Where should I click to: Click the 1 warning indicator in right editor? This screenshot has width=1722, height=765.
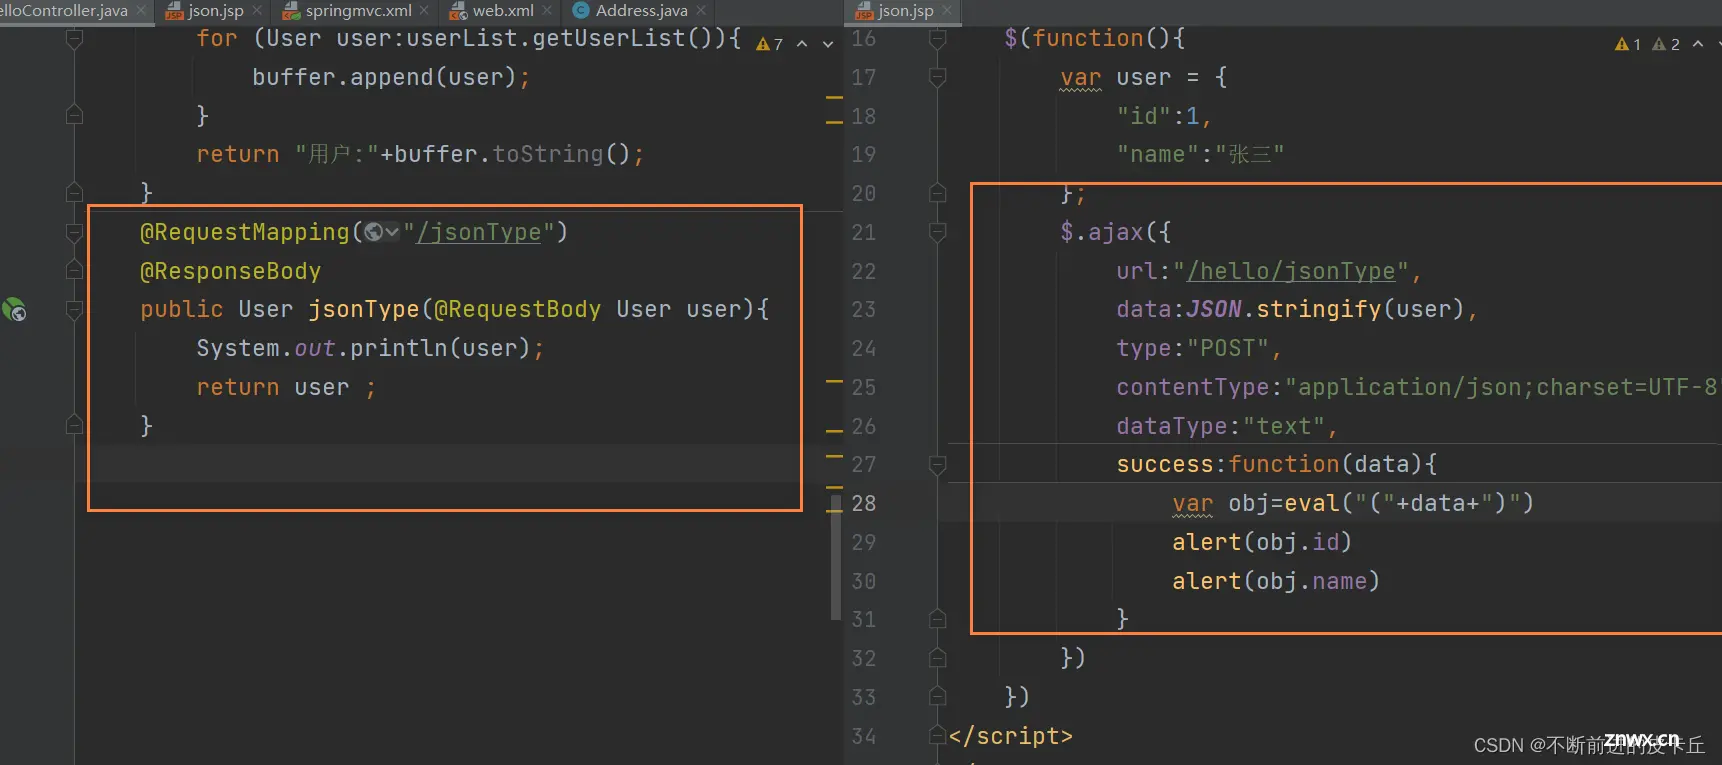click(1628, 44)
